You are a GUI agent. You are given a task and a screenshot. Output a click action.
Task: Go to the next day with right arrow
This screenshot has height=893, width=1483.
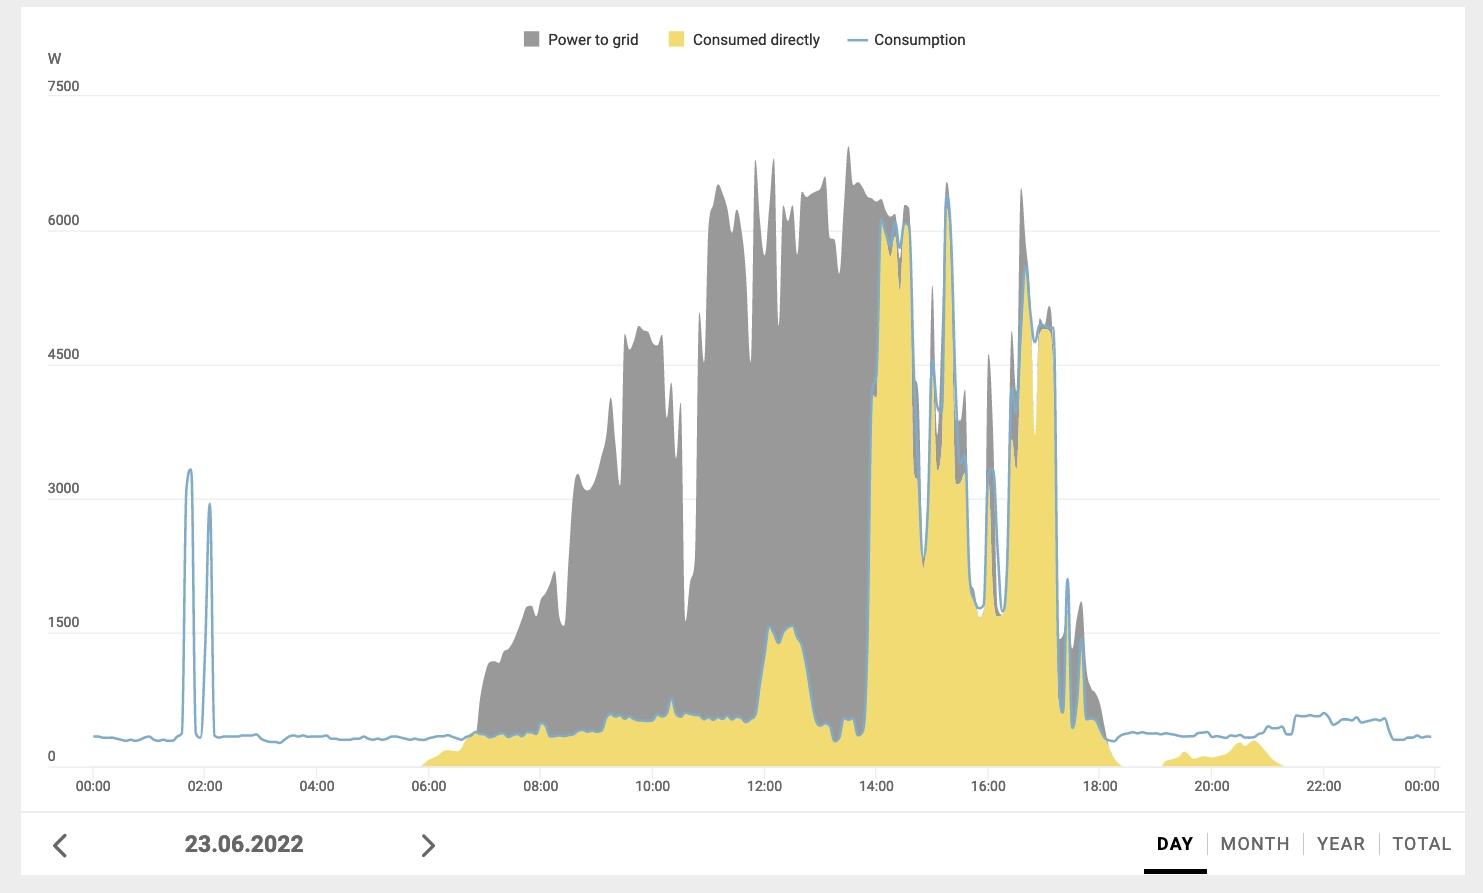click(428, 846)
